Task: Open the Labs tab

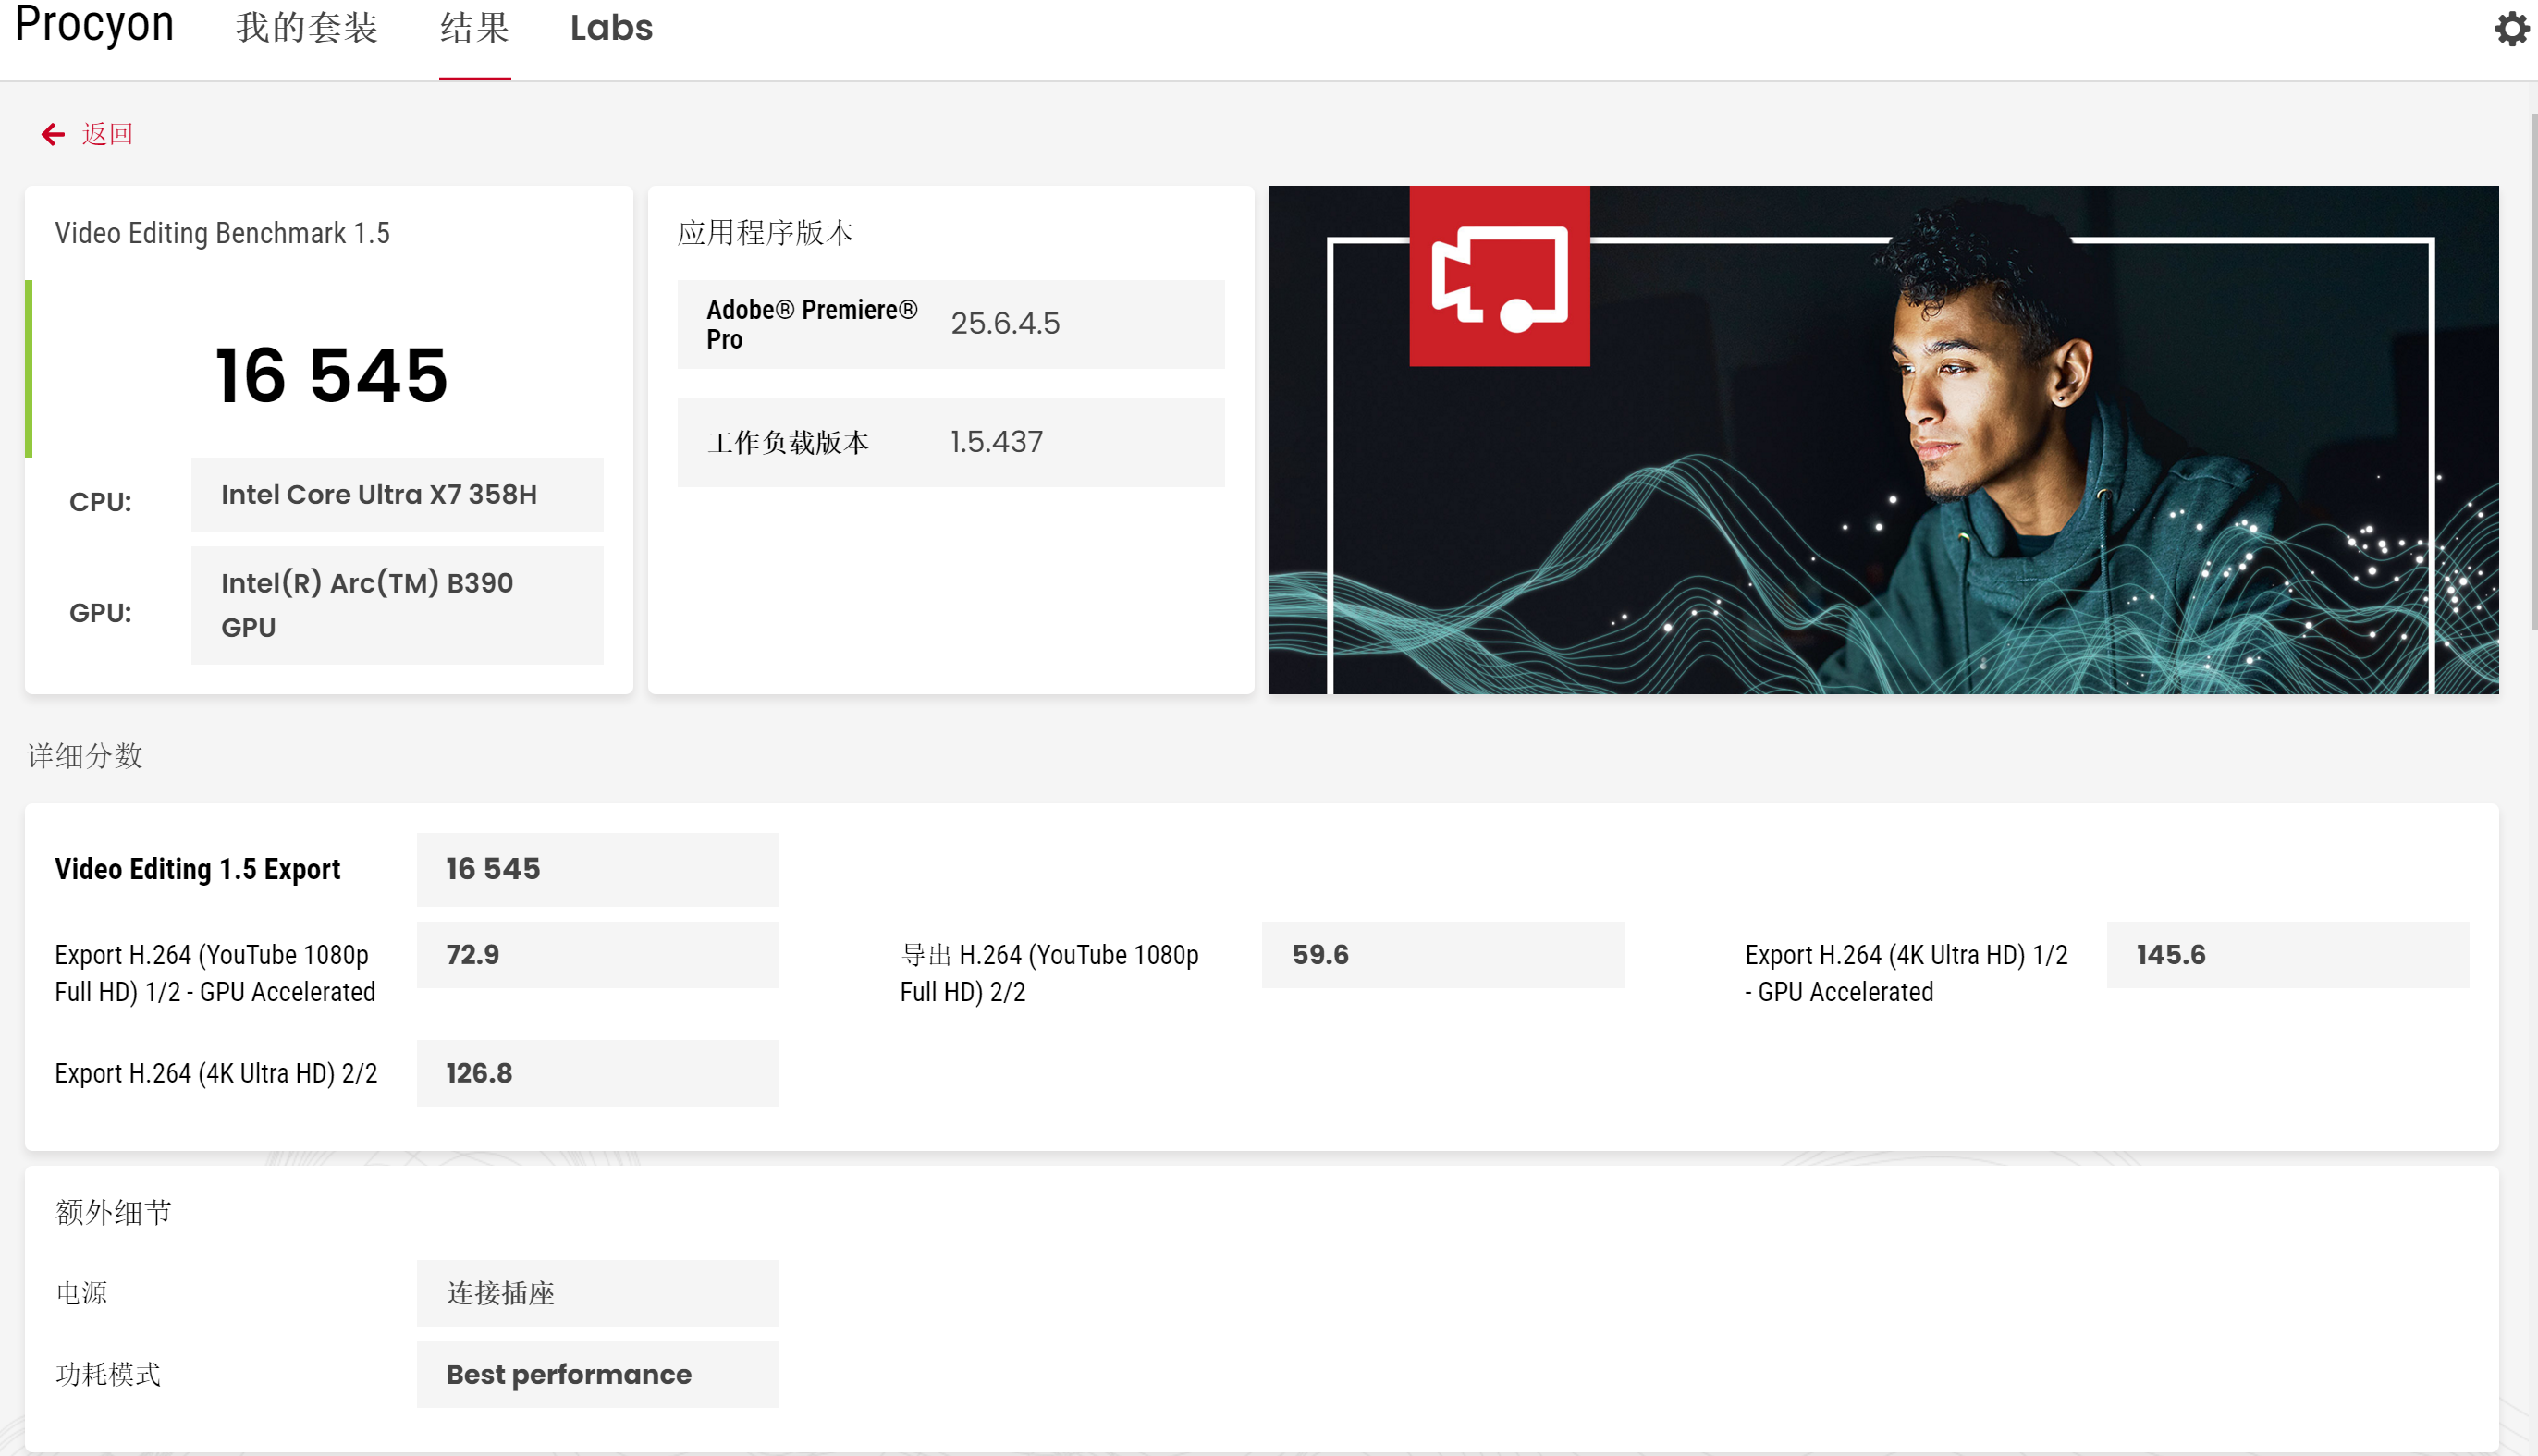Action: 611,28
